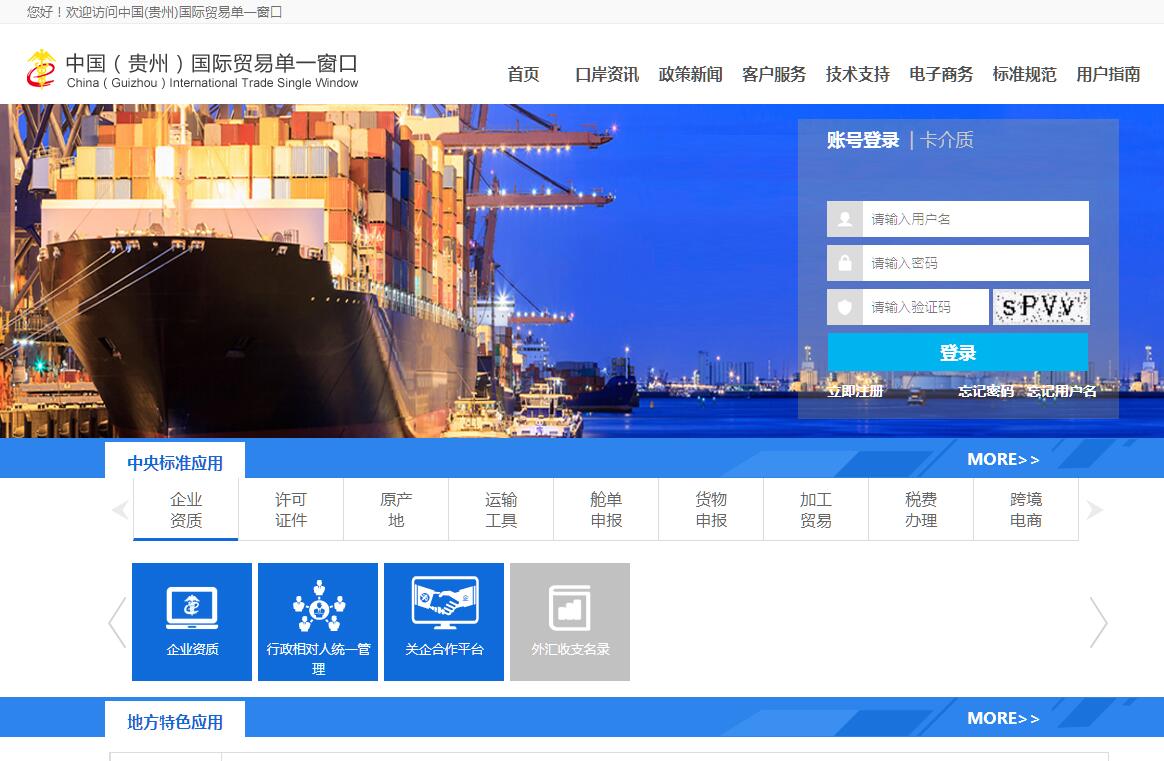Open the 行政相对人统一管理 tile
1164x761 pixels.
point(318,621)
